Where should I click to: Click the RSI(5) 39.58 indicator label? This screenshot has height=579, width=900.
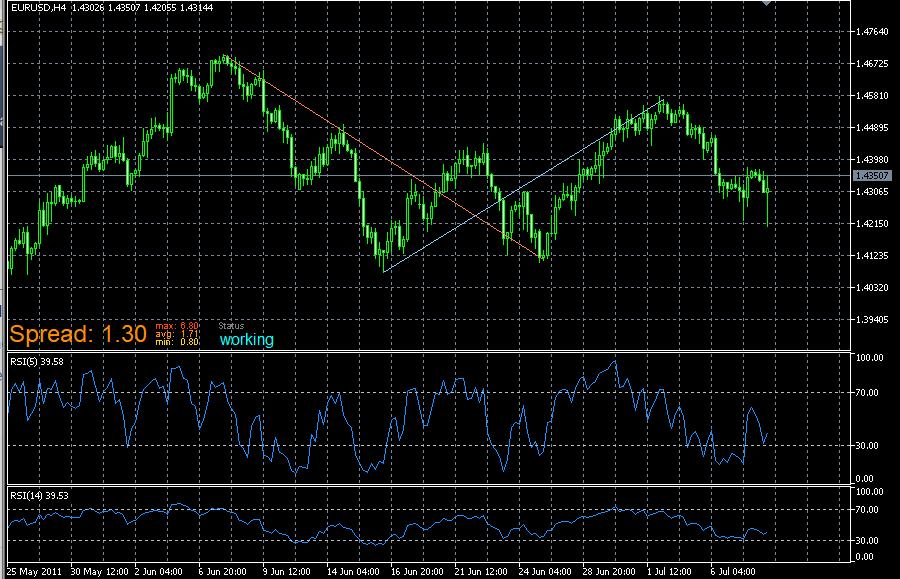click(37, 362)
